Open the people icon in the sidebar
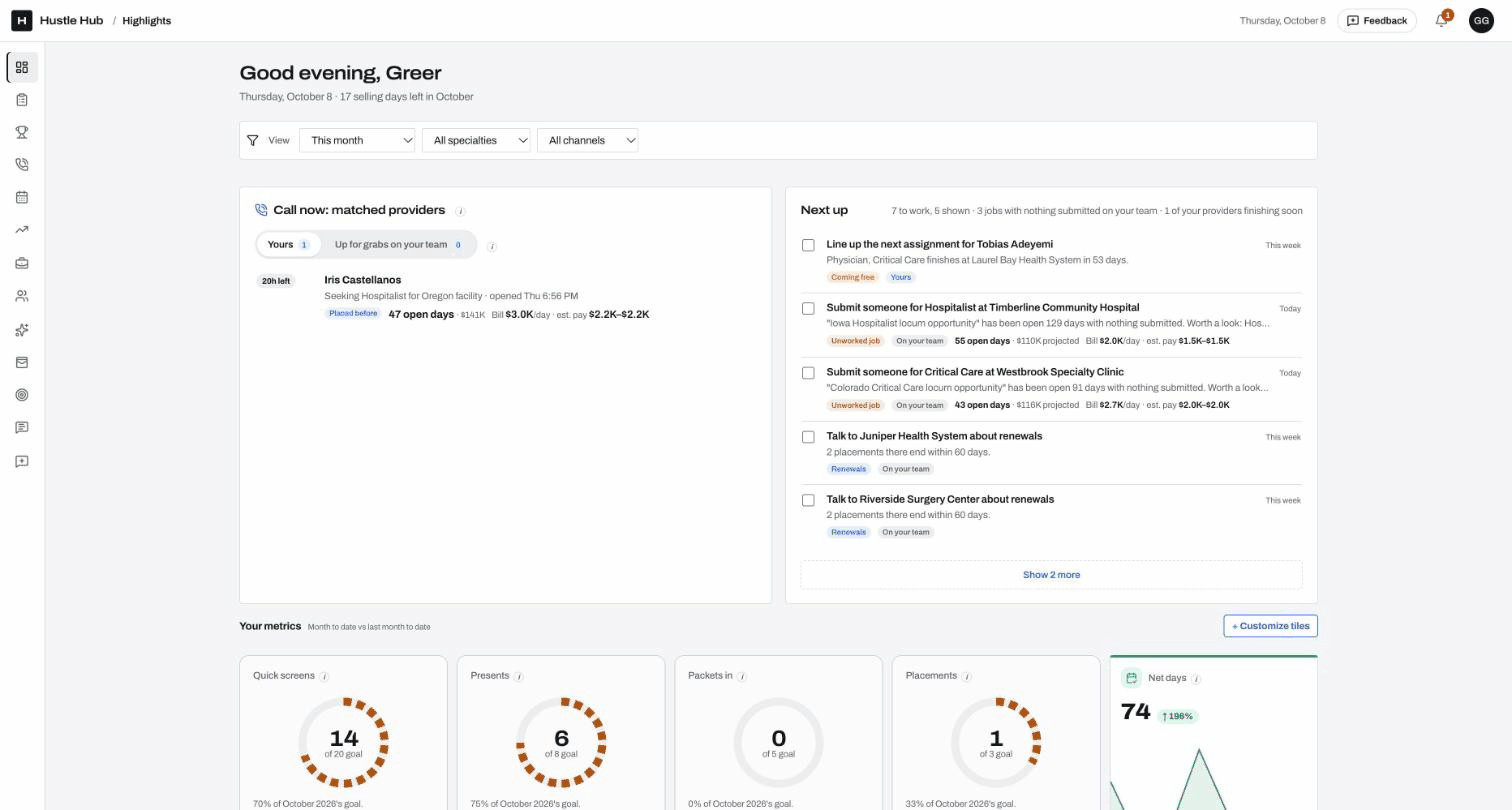This screenshot has width=1512, height=810. (22, 296)
